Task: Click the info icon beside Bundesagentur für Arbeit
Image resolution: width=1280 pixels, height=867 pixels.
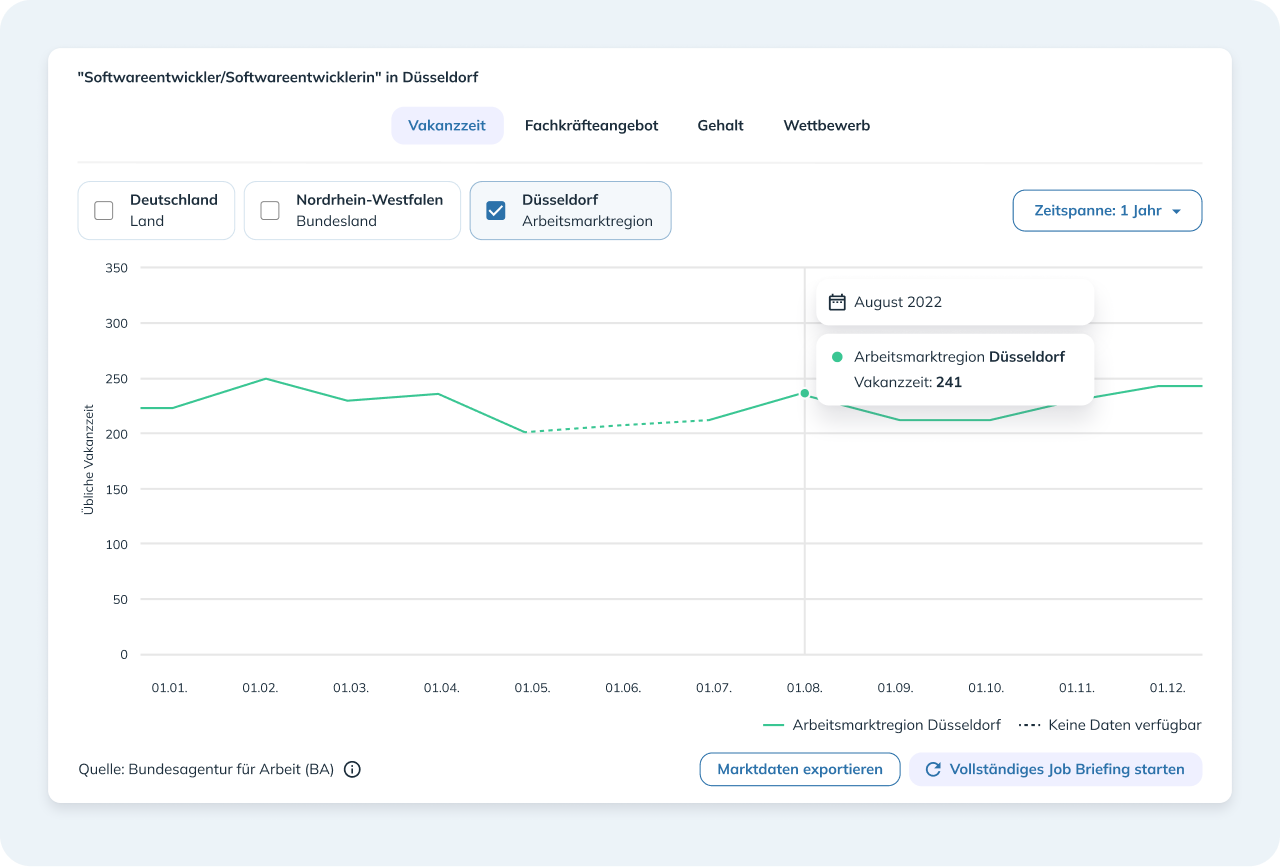Action: (352, 770)
